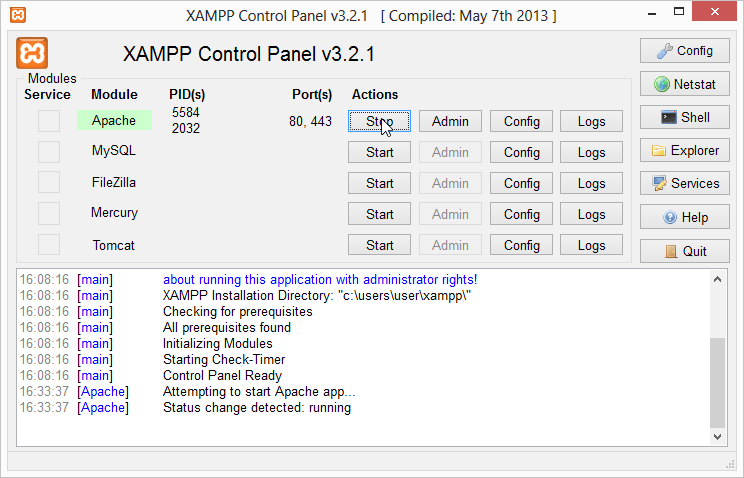The height and width of the screenshot is (478, 744).
Task: Open the Help button
Action: coord(685,217)
